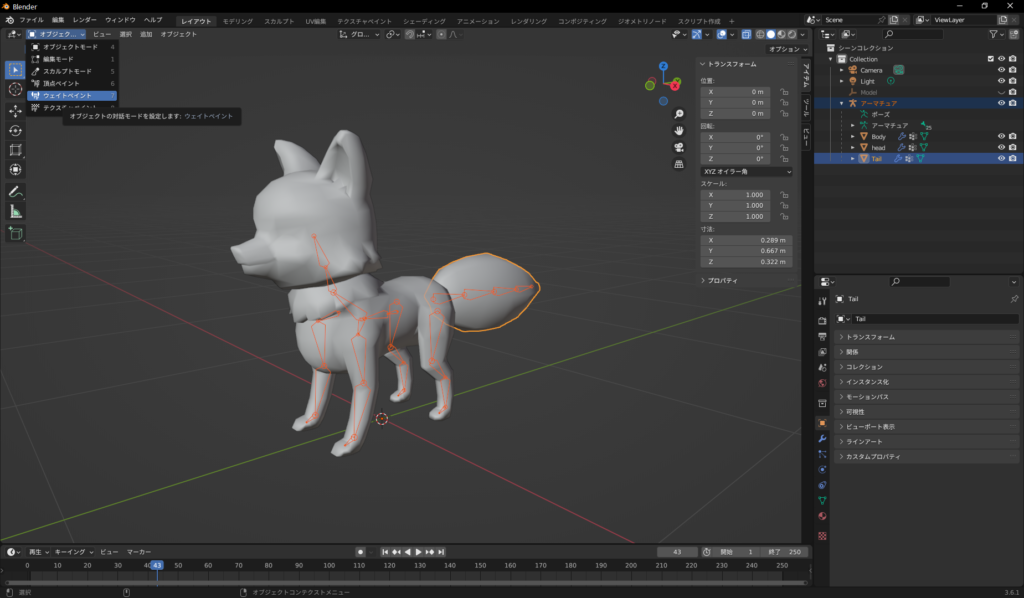The width and height of the screenshot is (1024, 598).
Task: Hide the Light object in the outliner
Action: click(x=1002, y=81)
